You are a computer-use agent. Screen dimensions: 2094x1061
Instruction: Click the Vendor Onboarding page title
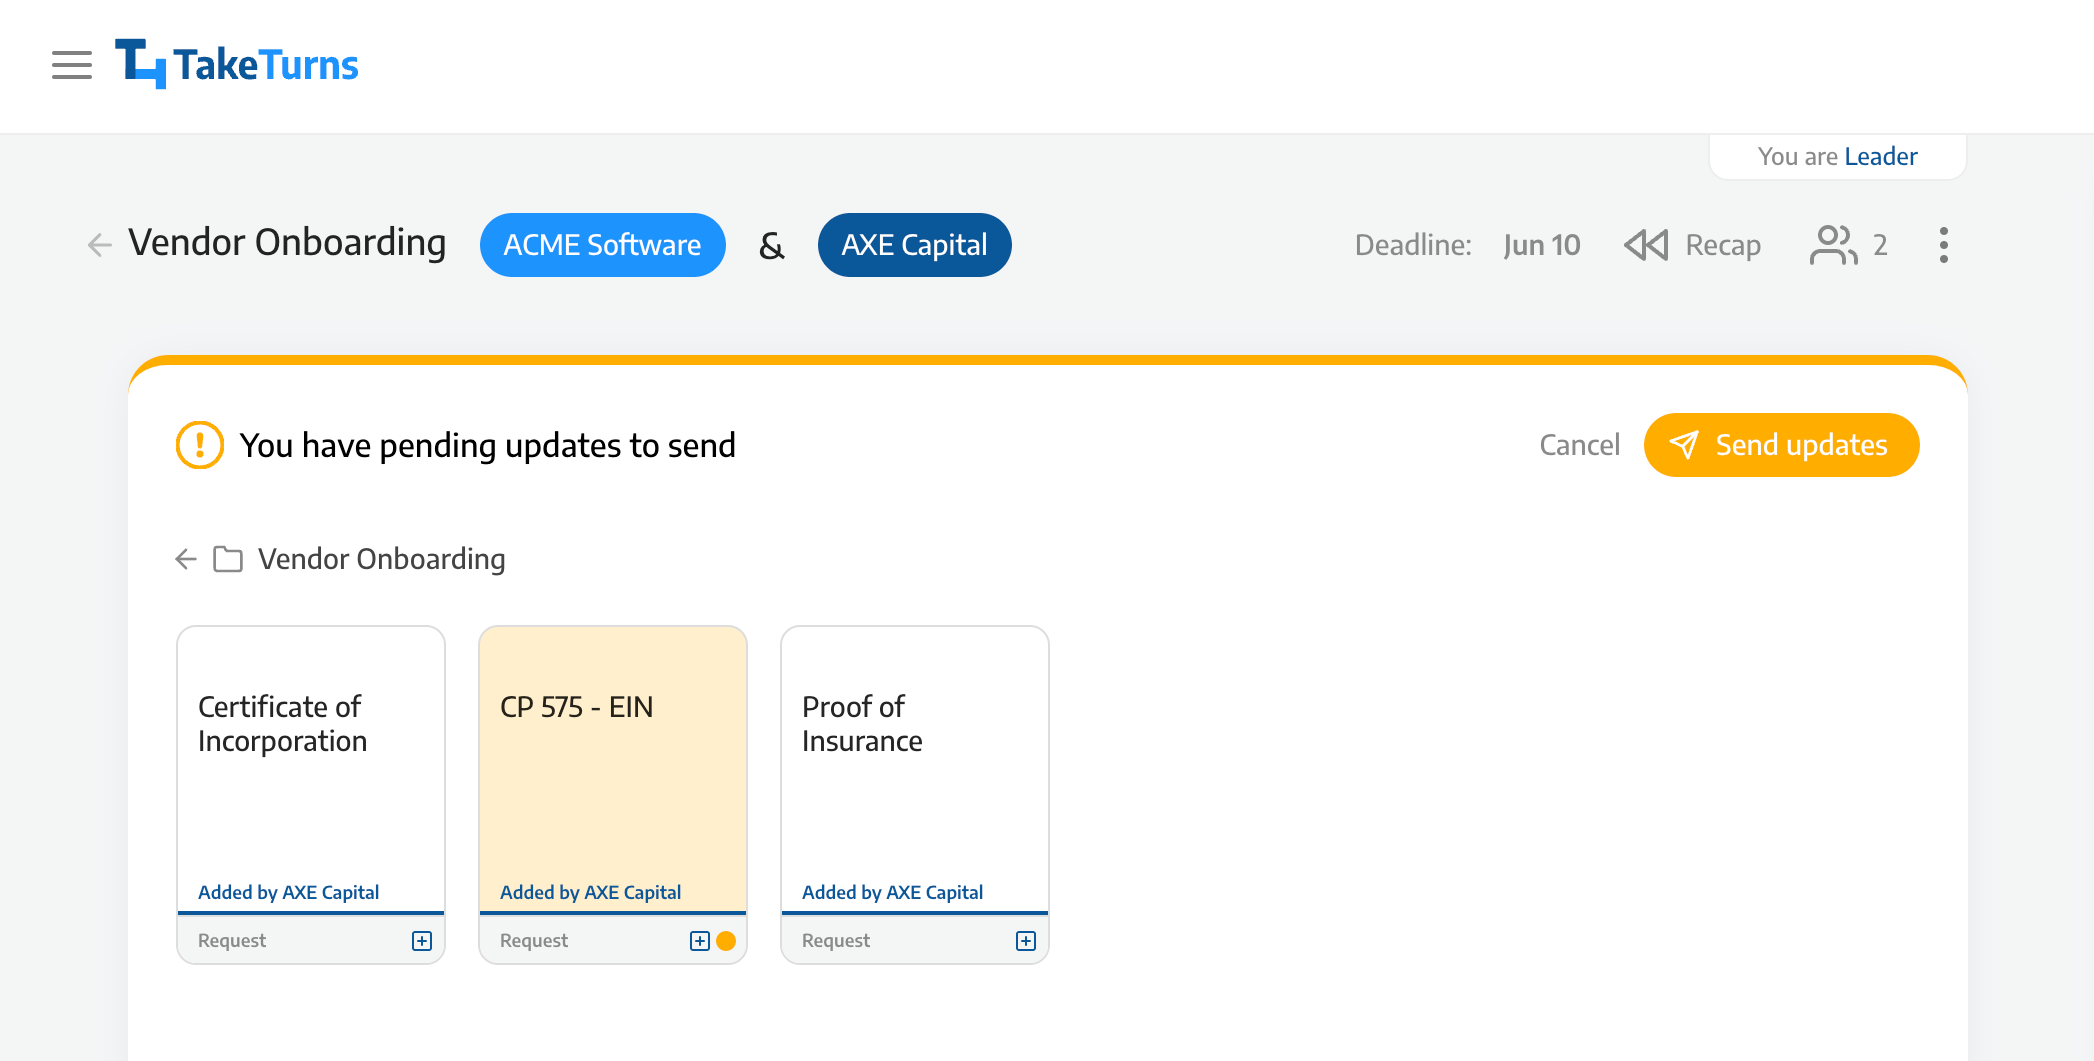(287, 243)
